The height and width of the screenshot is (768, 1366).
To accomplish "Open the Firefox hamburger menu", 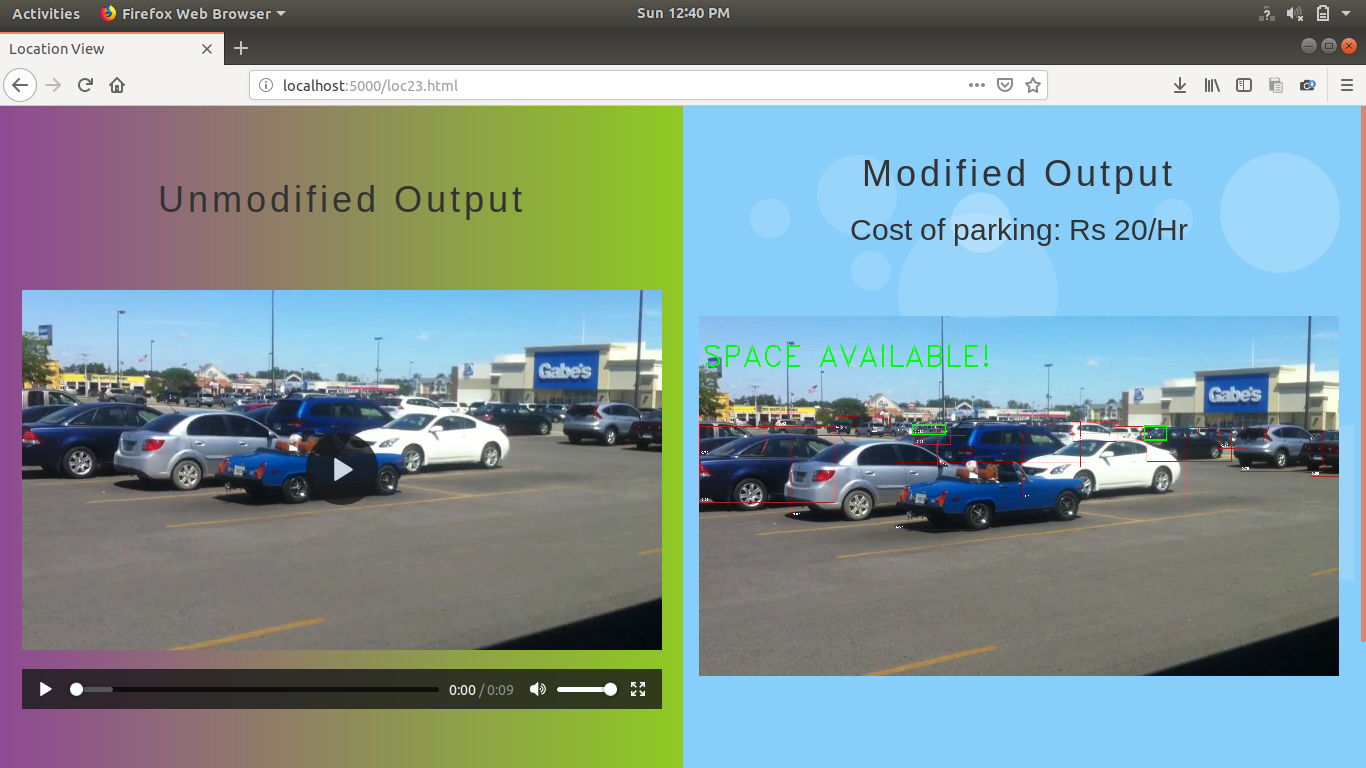I will (1347, 85).
